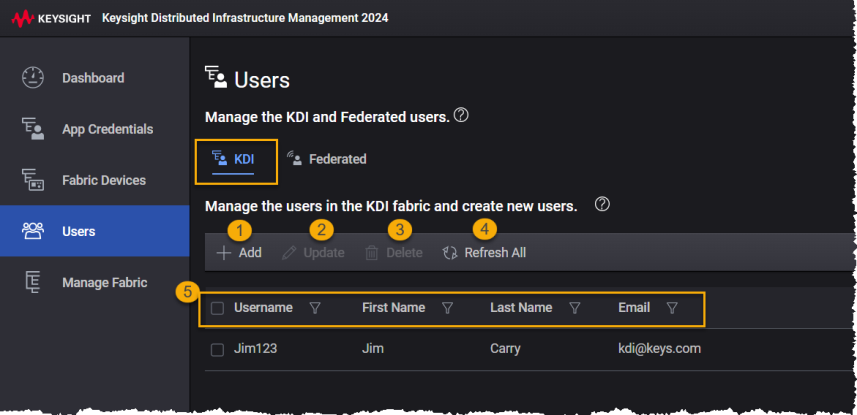Select the Manage Fabric sidebar icon
Viewport: 857px width, 415px height.
[33, 282]
